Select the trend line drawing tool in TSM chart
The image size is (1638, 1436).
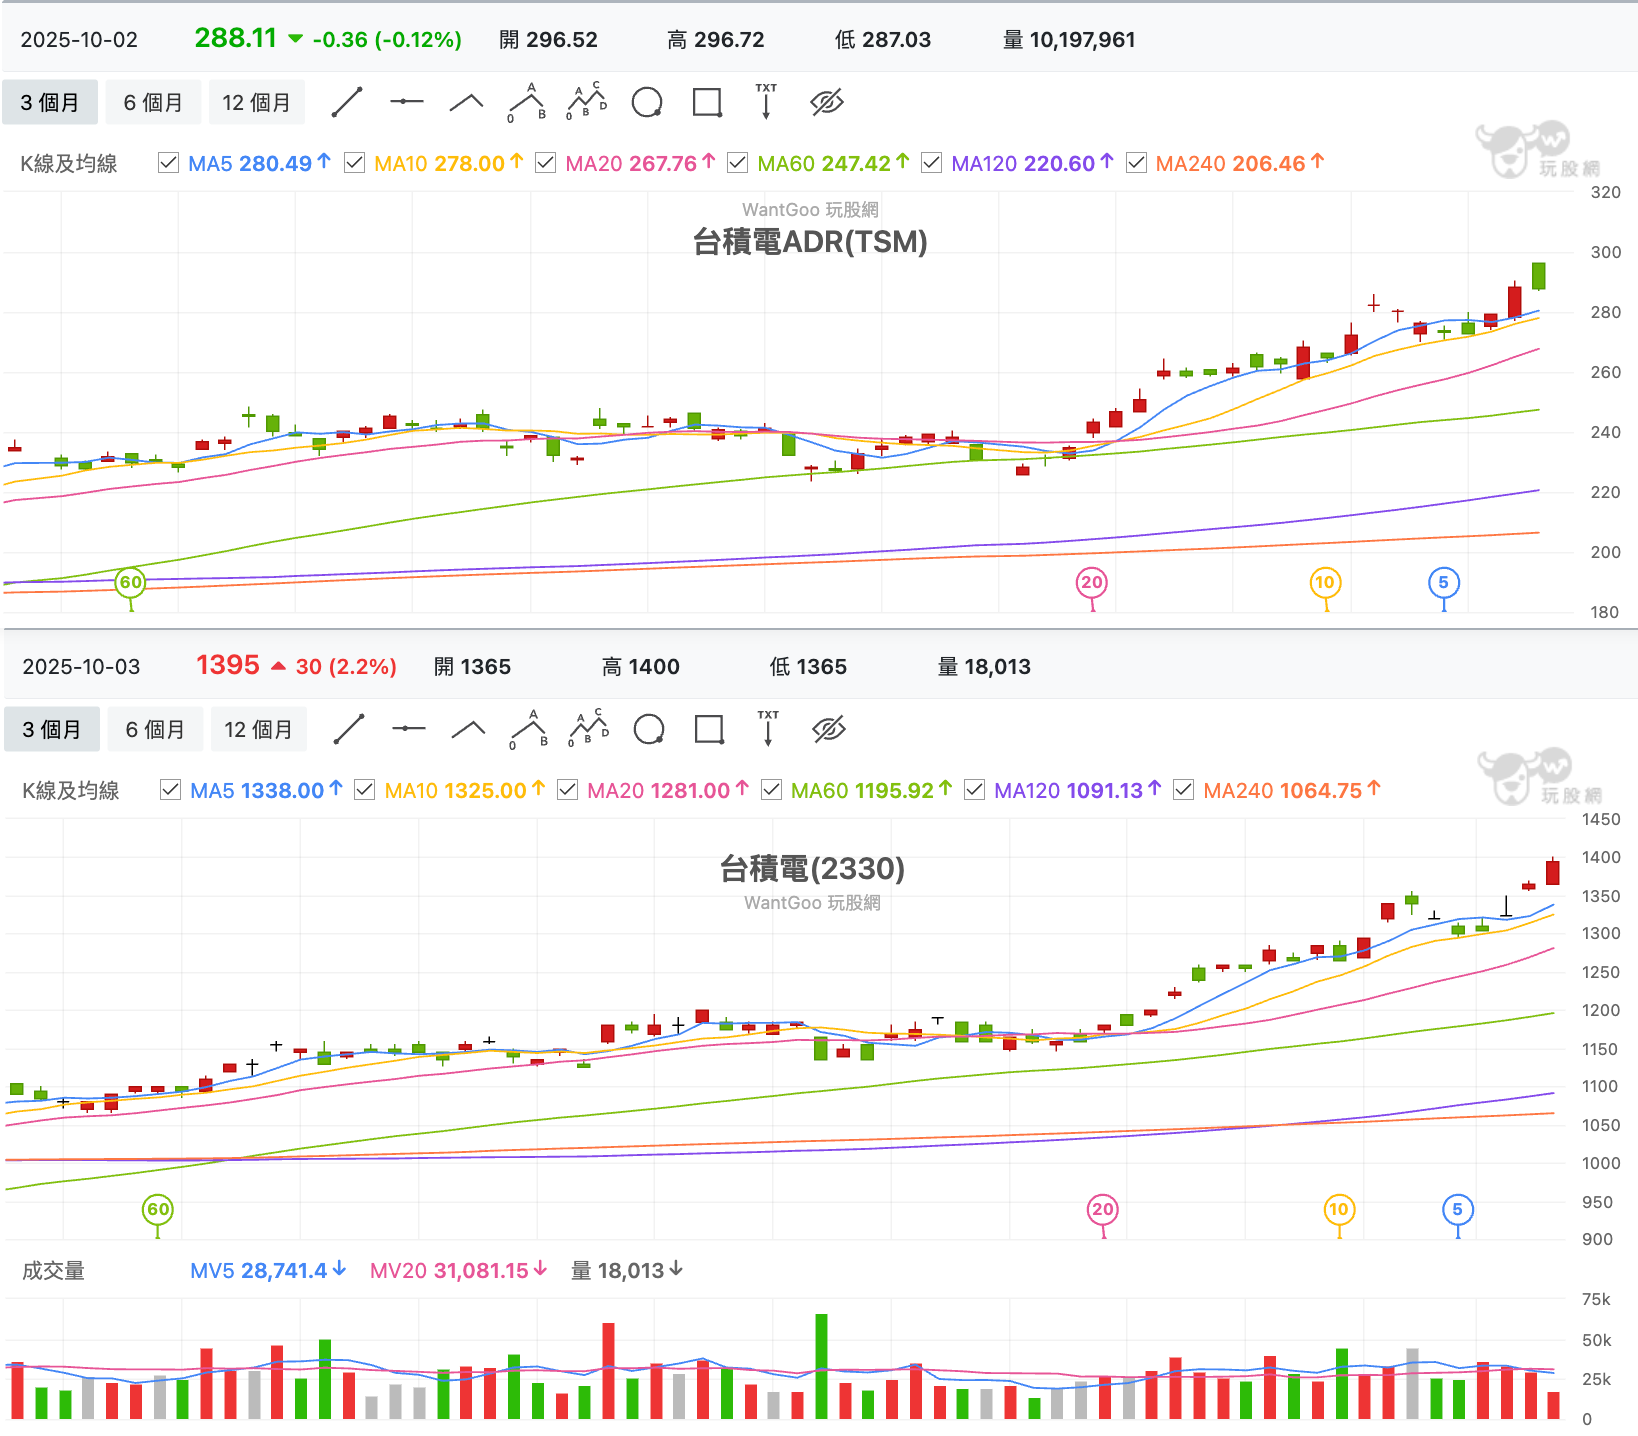[x=347, y=102]
